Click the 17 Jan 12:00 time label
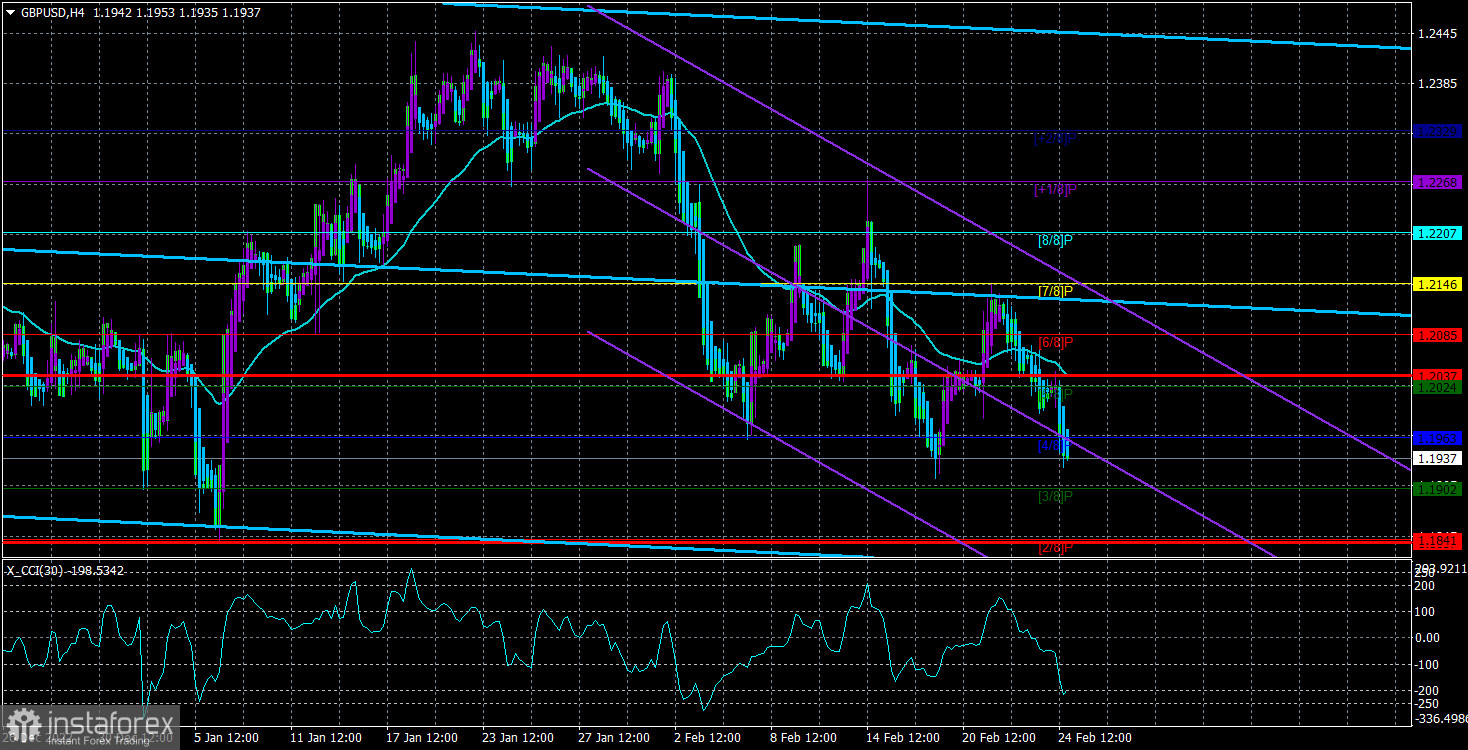The width and height of the screenshot is (1468, 750). (x=420, y=738)
